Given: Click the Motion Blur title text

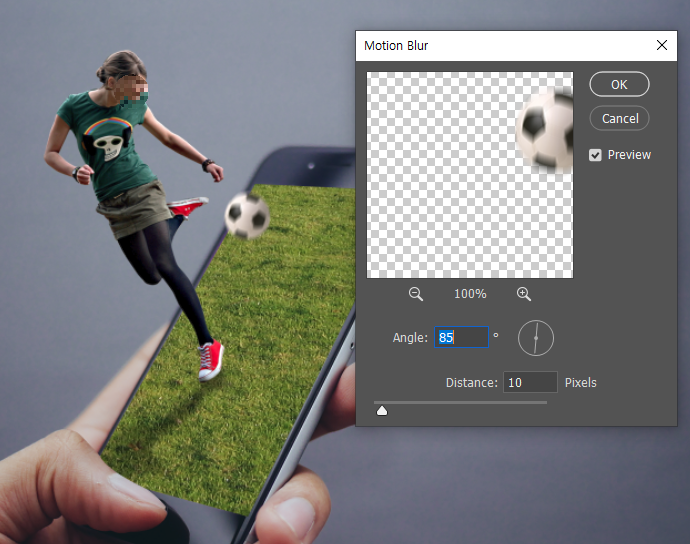Looking at the screenshot, I should [x=396, y=46].
